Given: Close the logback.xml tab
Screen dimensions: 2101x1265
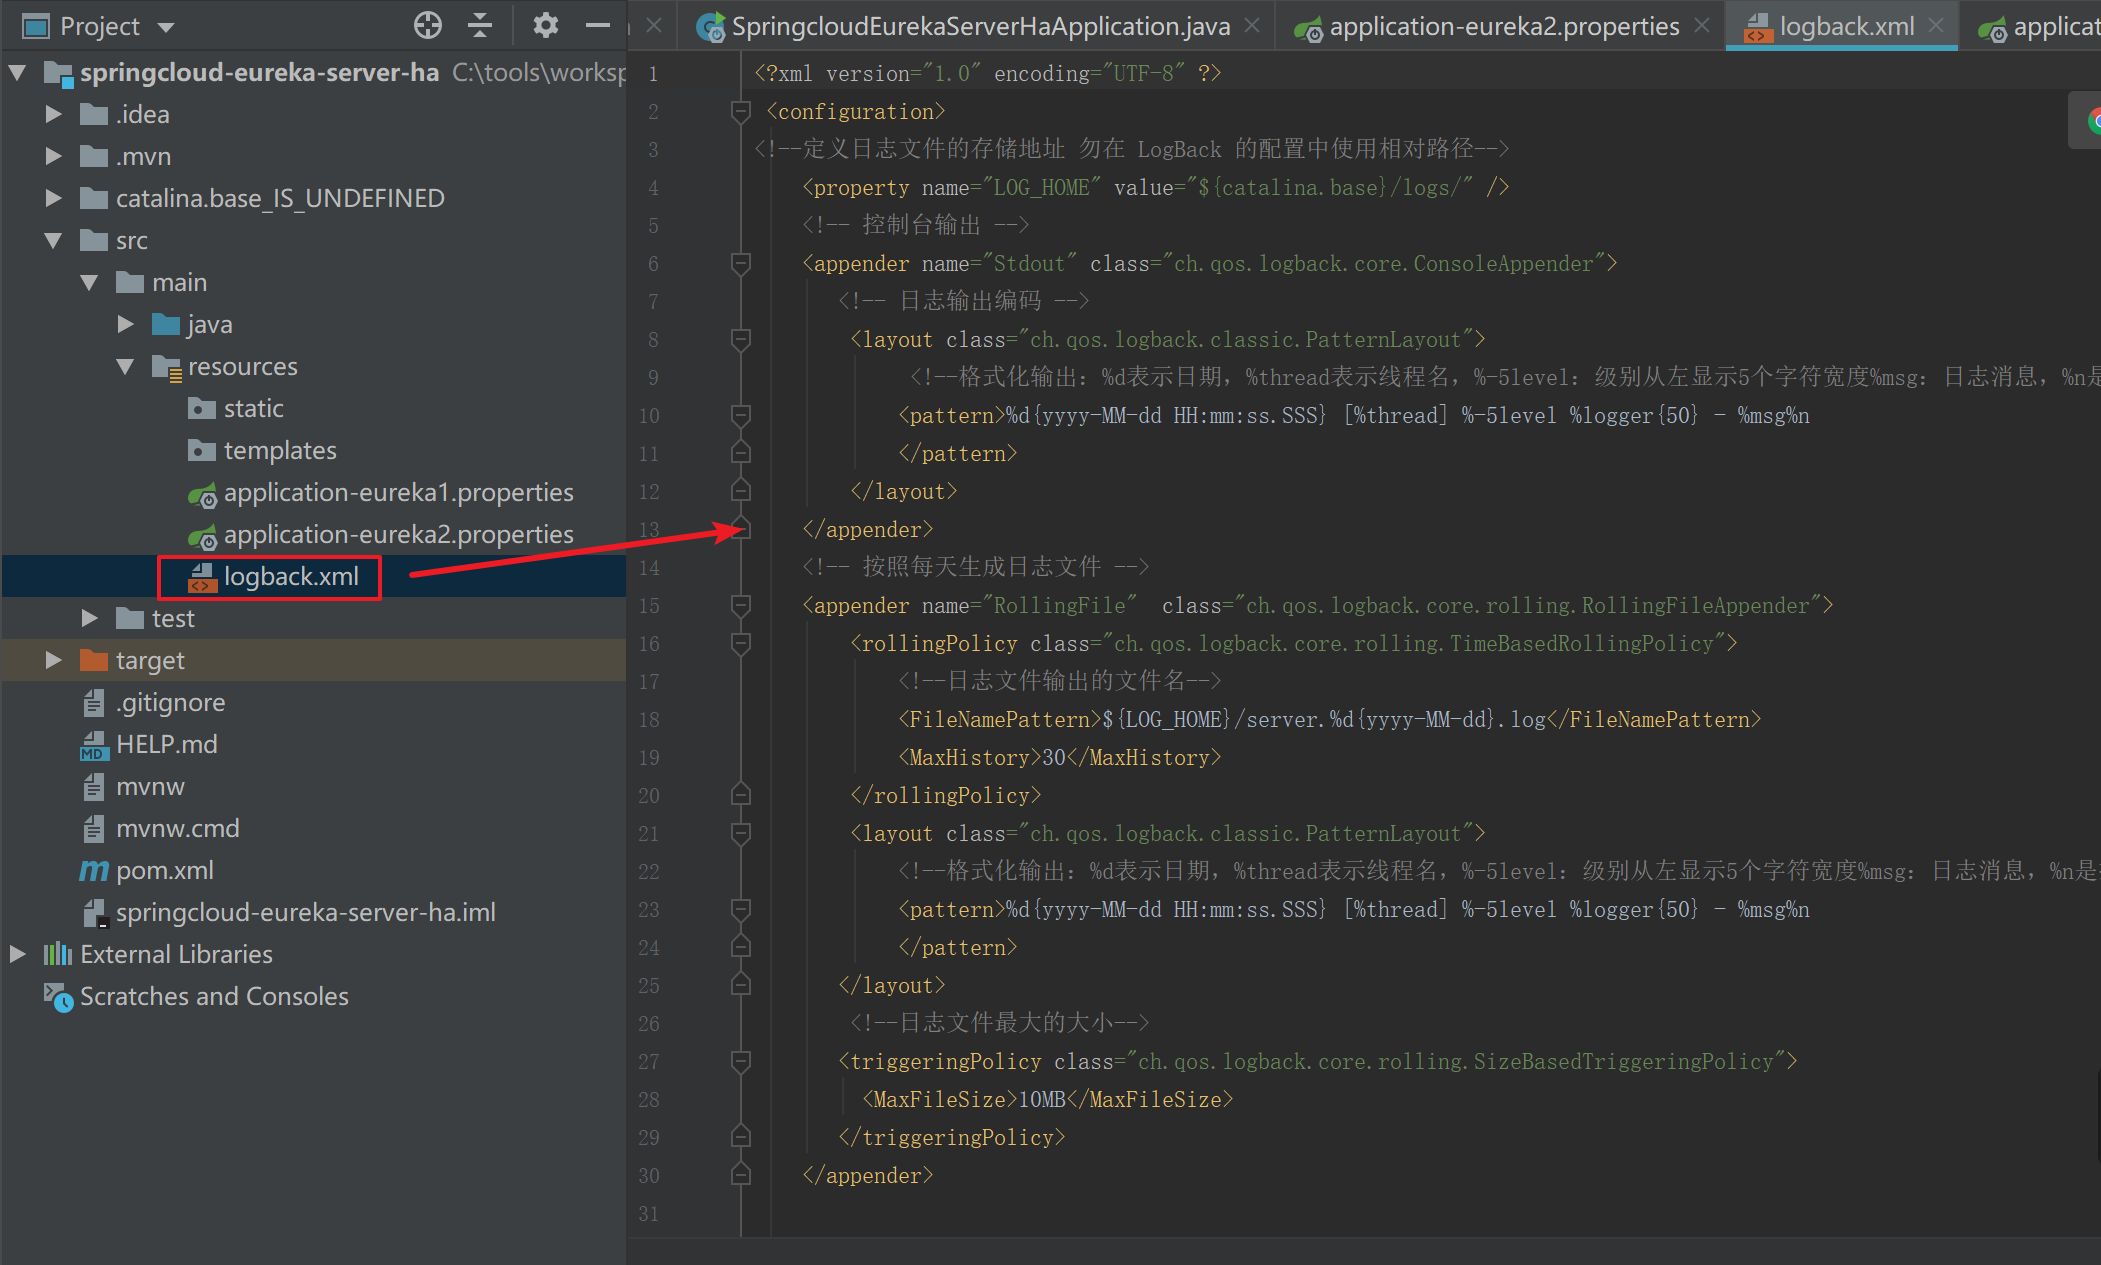Looking at the screenshot, I should pyautogui.click(x=1936, y=26).
